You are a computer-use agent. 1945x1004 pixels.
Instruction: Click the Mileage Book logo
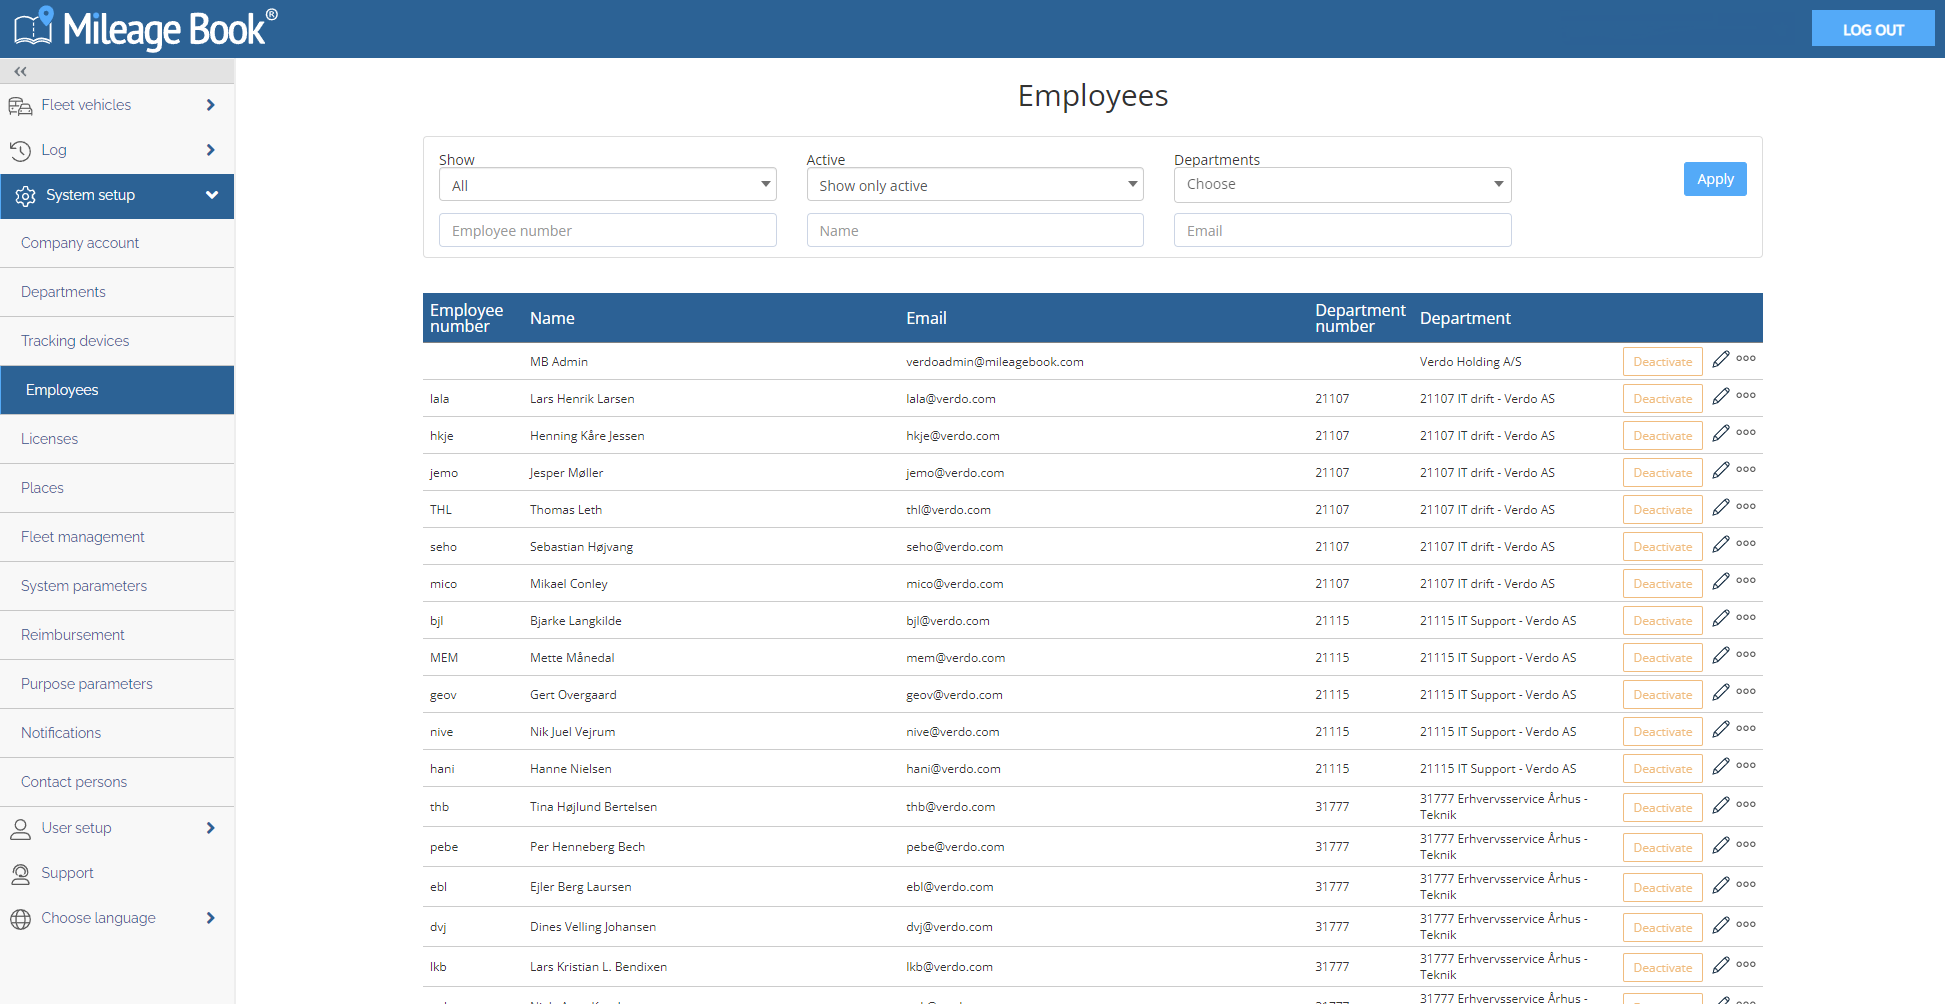coord(146,28)
